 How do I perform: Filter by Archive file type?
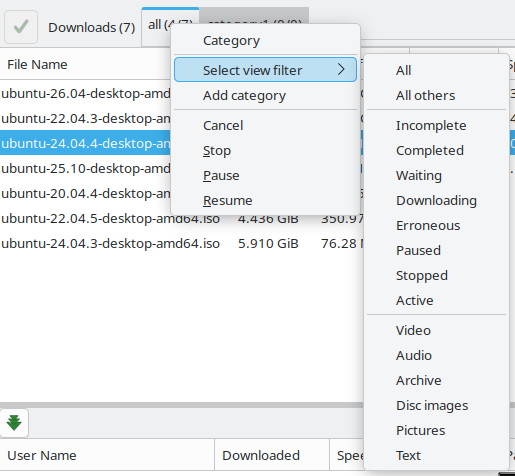click(x=436, y=381)
